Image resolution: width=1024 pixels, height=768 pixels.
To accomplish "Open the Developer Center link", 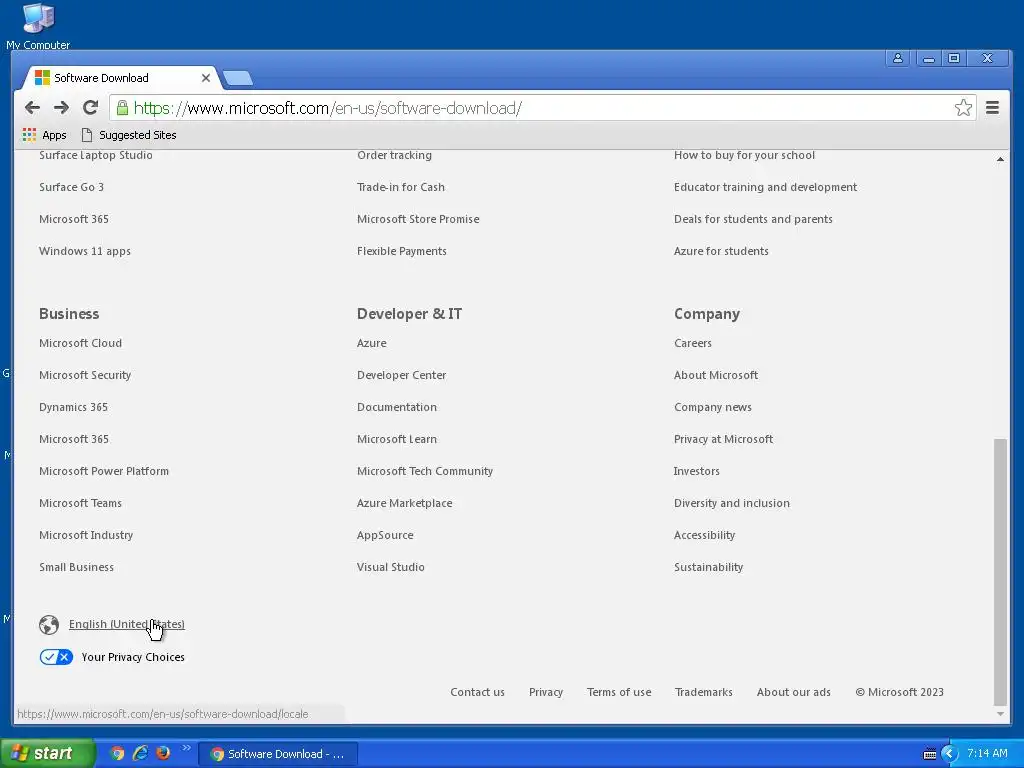I will pos(402,375).
